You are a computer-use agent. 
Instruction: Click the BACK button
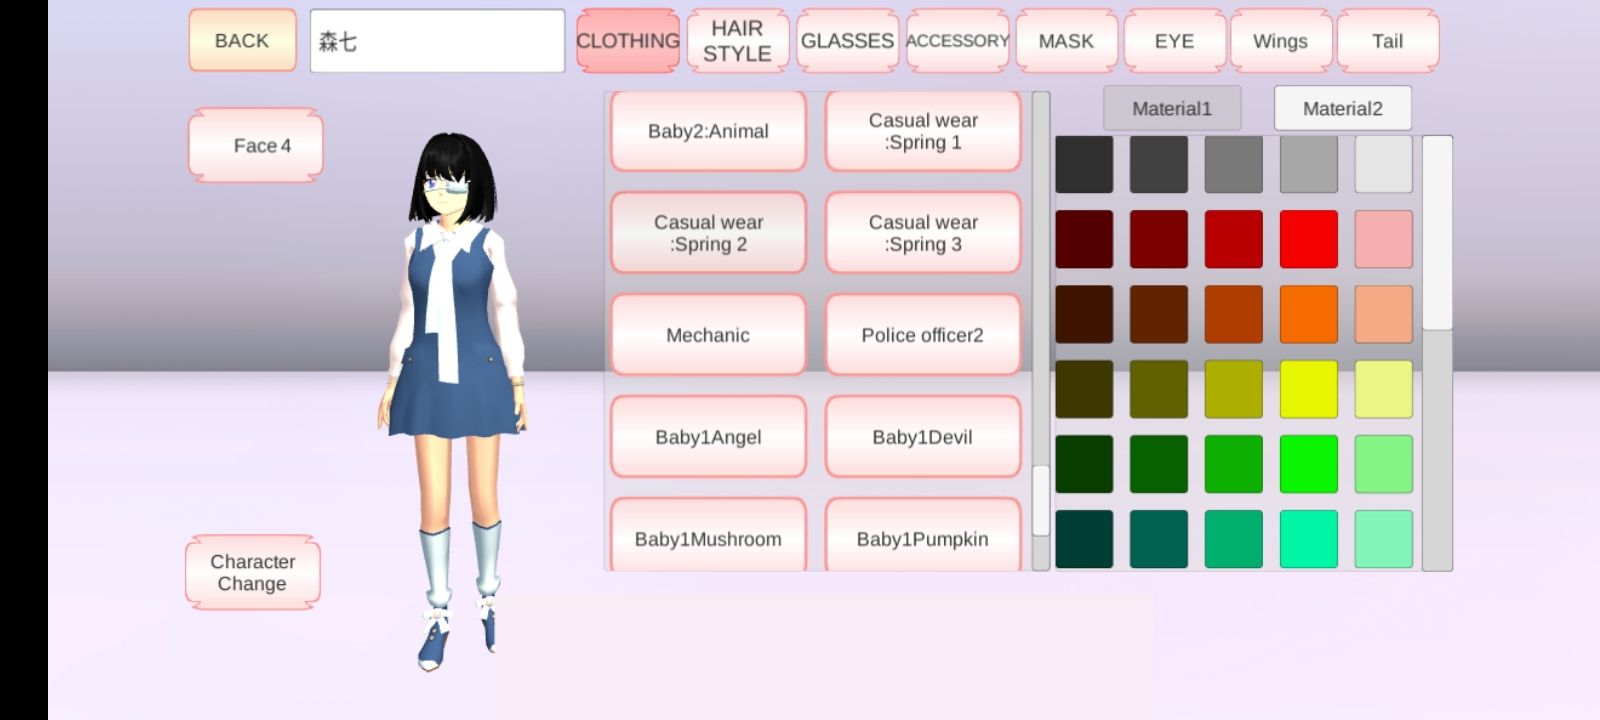point(242,41)
